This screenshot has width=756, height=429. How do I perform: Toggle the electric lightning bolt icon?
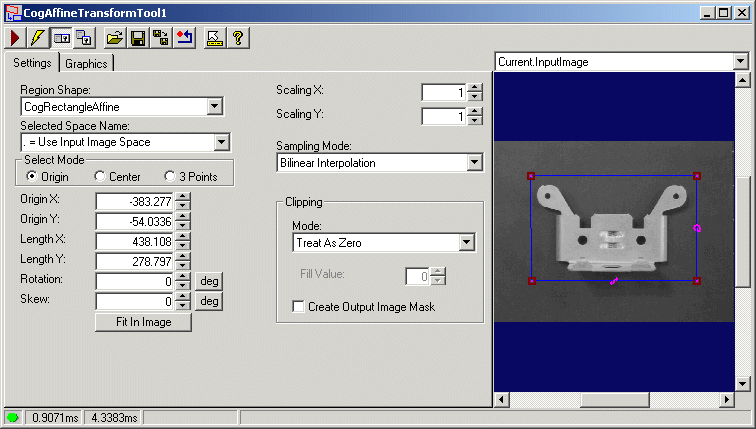pyautogui.click(x=38, y=38)
